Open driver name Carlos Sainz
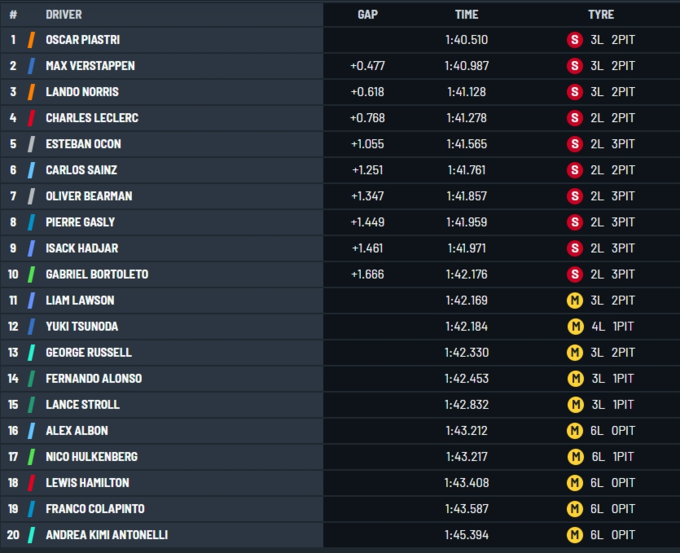The width and height of the screenshot is (680, 553). pos(81,170)
